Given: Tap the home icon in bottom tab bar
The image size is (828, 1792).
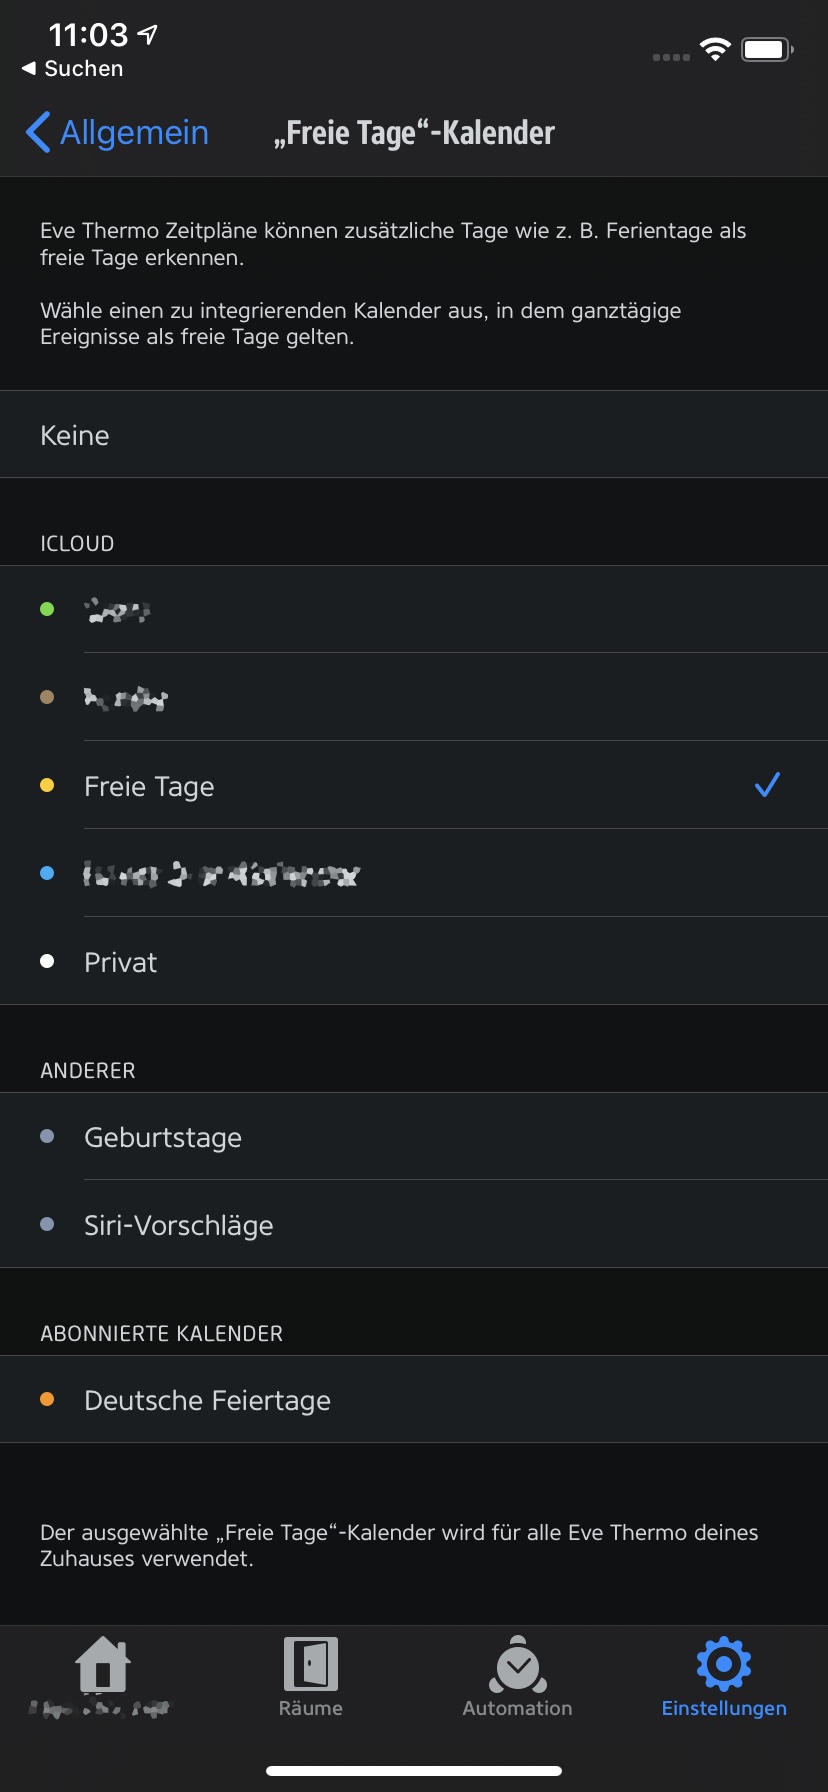Looking at the screenshot, I should click(103, 1664).
